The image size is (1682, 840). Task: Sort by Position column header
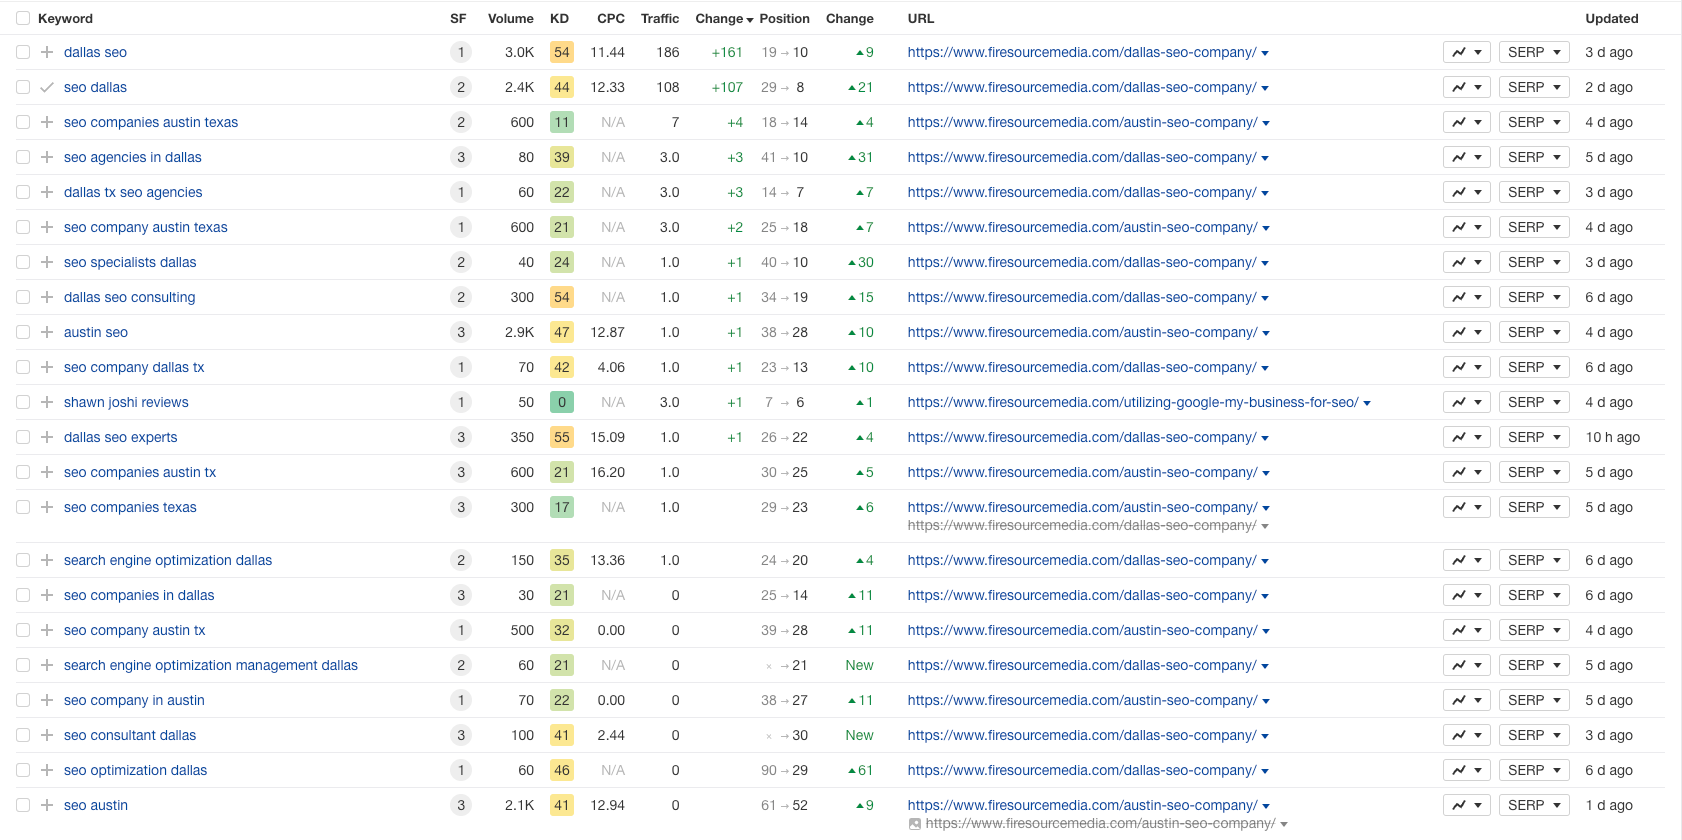(x=784, y=18)
